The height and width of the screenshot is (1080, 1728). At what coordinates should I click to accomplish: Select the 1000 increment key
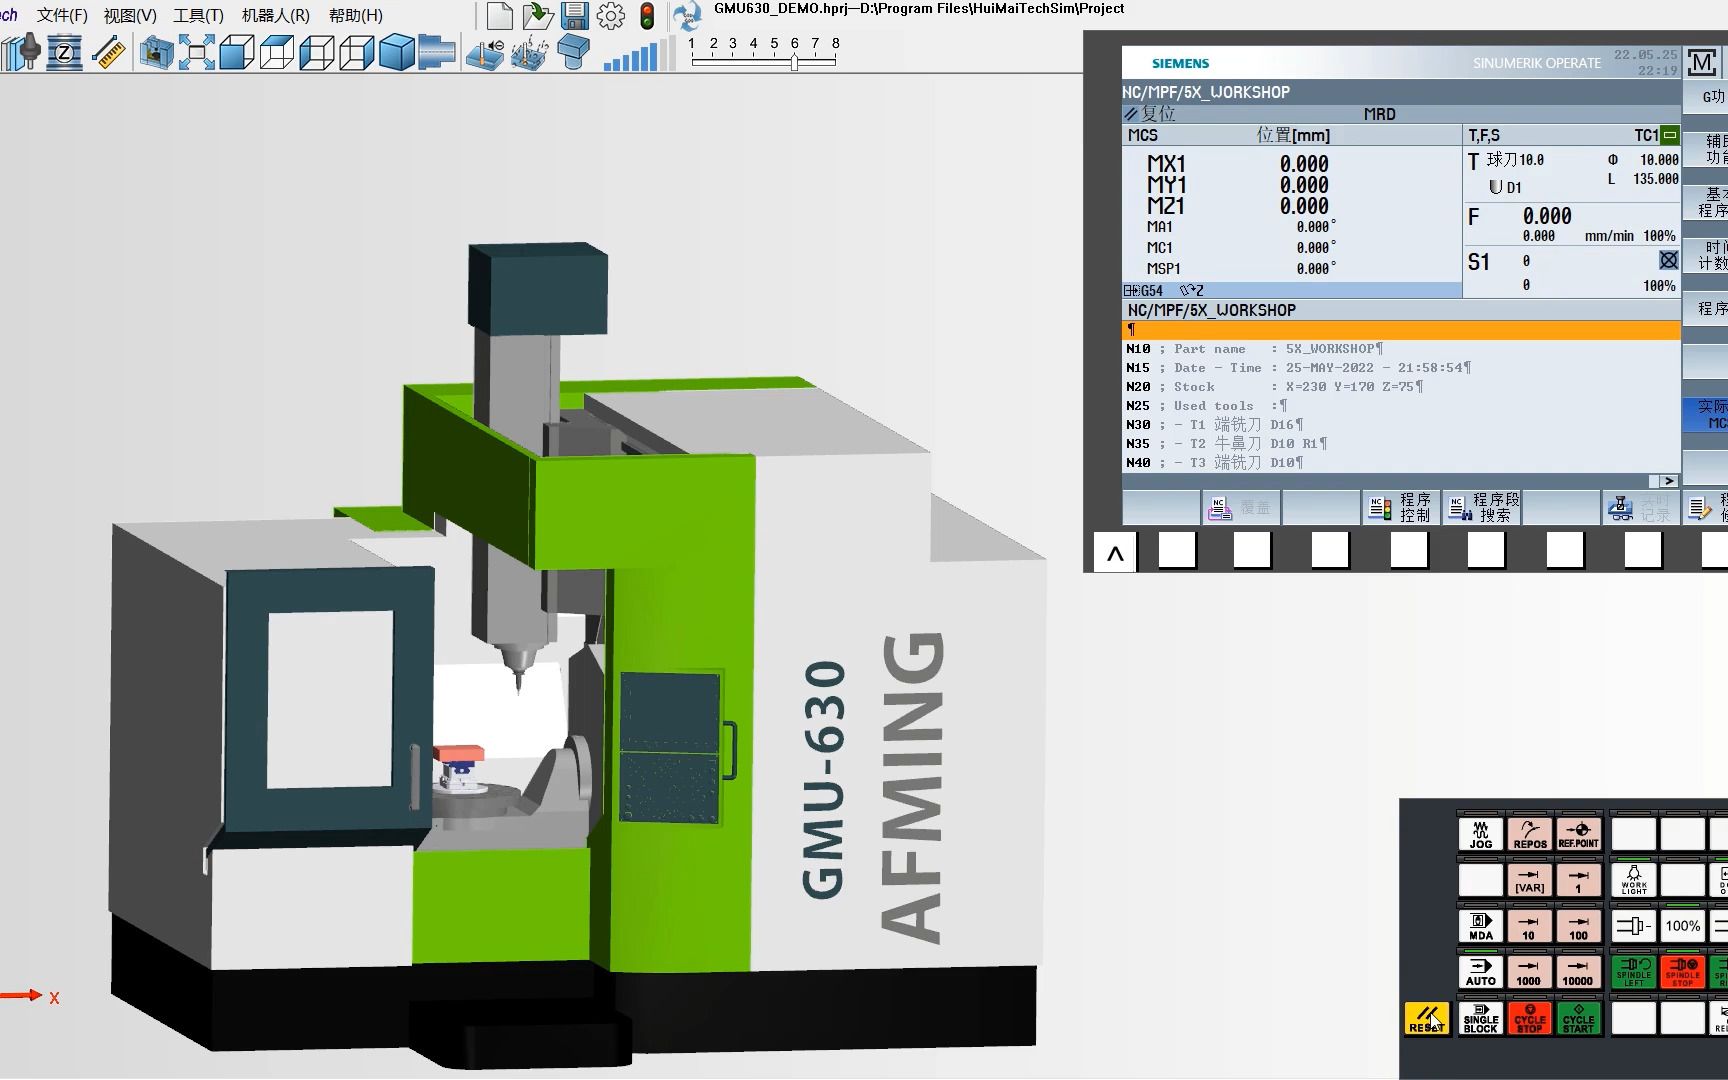[x=1530, y=972]
